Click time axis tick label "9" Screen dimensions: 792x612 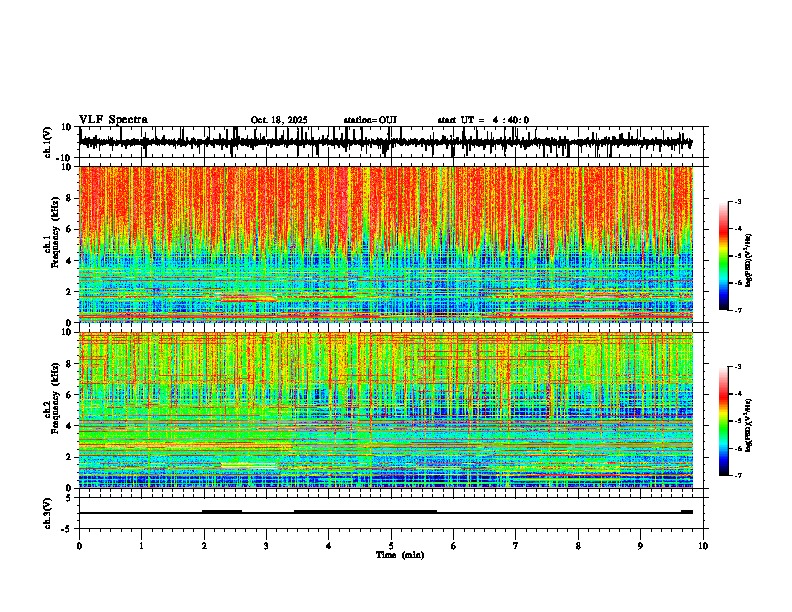point(640,546)
